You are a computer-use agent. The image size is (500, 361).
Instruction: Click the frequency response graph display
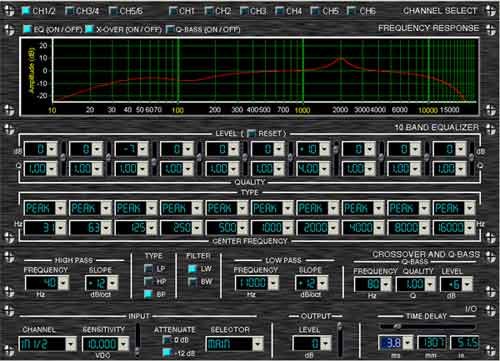250,76
